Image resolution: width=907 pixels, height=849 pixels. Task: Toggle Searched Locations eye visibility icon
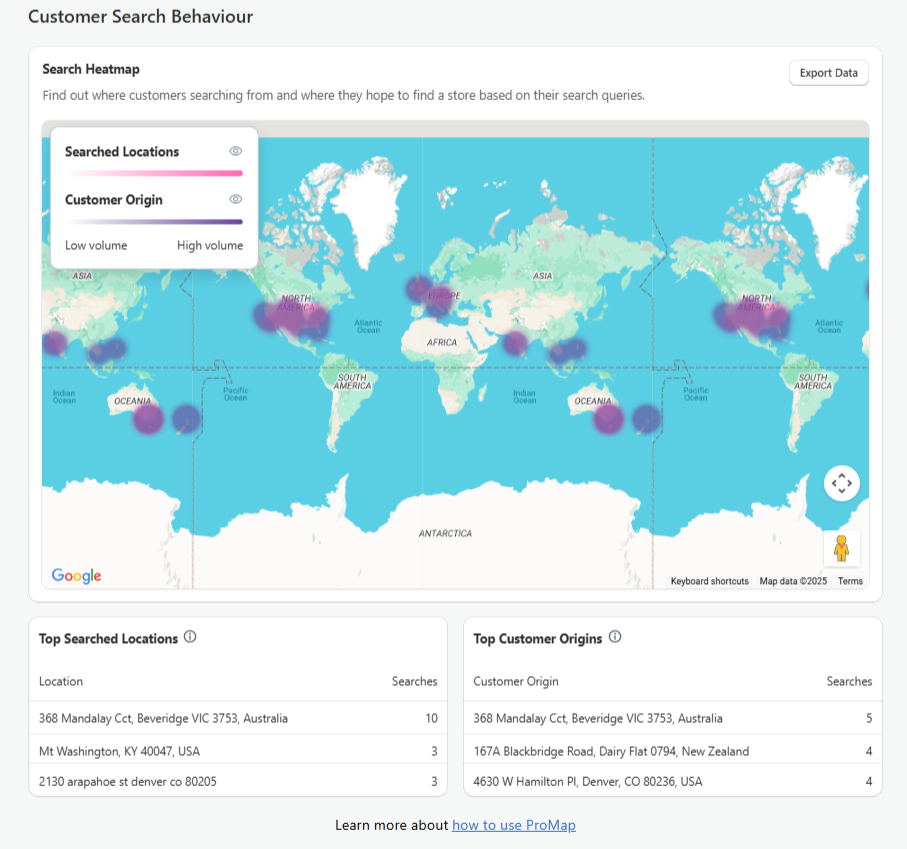[236, 151]
